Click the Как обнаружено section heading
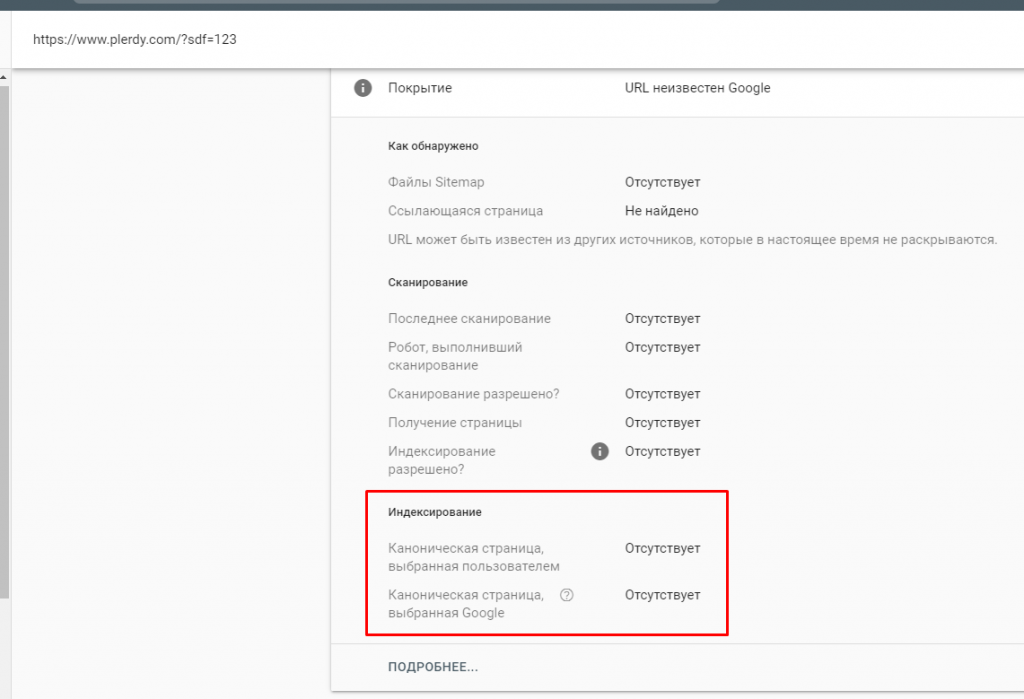The image size is (1024, 699). [433, 146]
